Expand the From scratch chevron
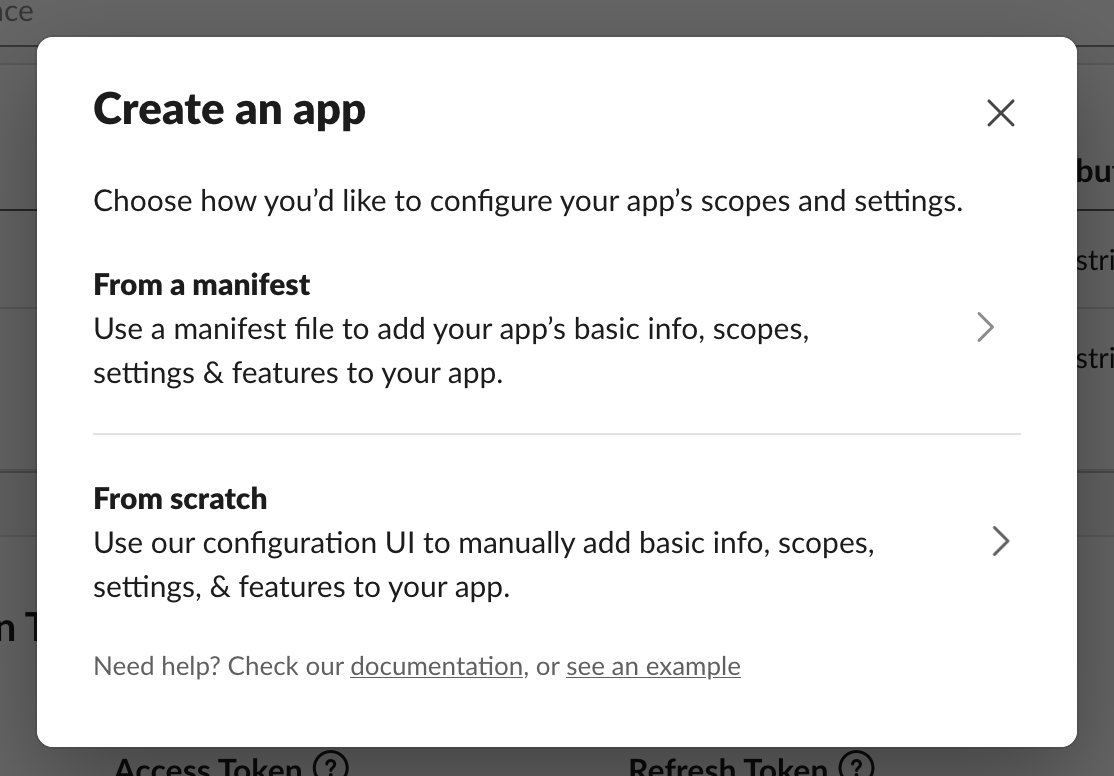The height and width of the screenshot is (776, 1114). pyautogui.click(x=1000, y=541)
